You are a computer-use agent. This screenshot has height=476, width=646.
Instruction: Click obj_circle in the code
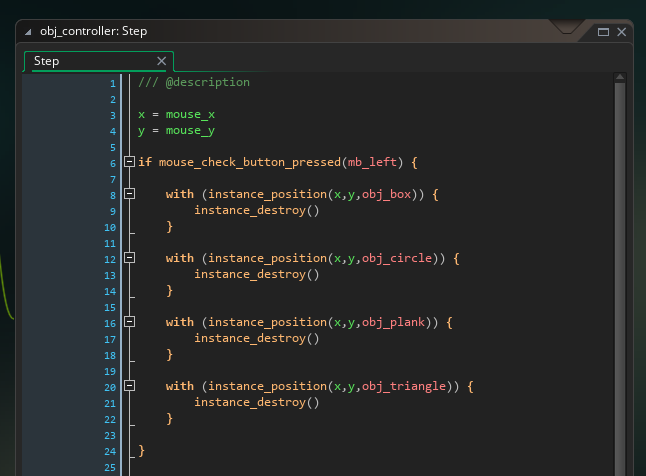397,258
